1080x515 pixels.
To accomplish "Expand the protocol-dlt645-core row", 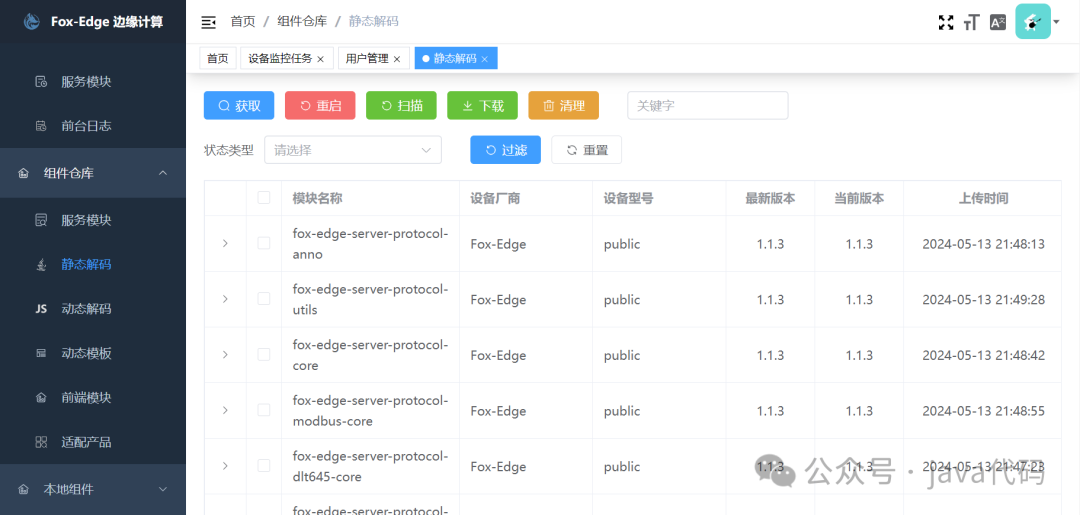I will click(x=225, y=466).
